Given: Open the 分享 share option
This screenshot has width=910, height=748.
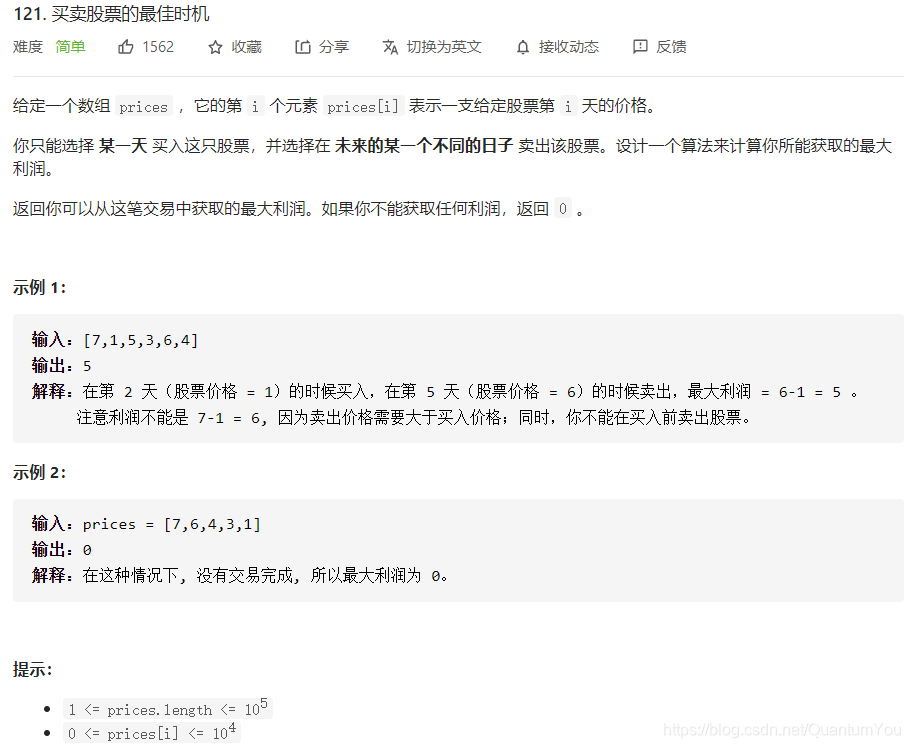Looking at the screenshot, I should tap(334, 46).
